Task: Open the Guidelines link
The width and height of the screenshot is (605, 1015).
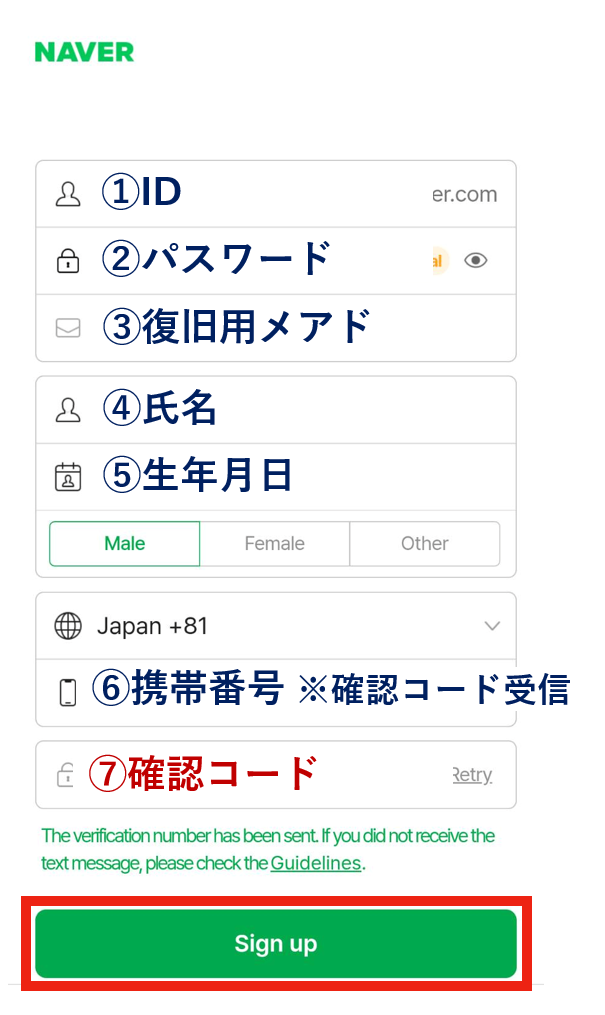Action: pos(315,863)
